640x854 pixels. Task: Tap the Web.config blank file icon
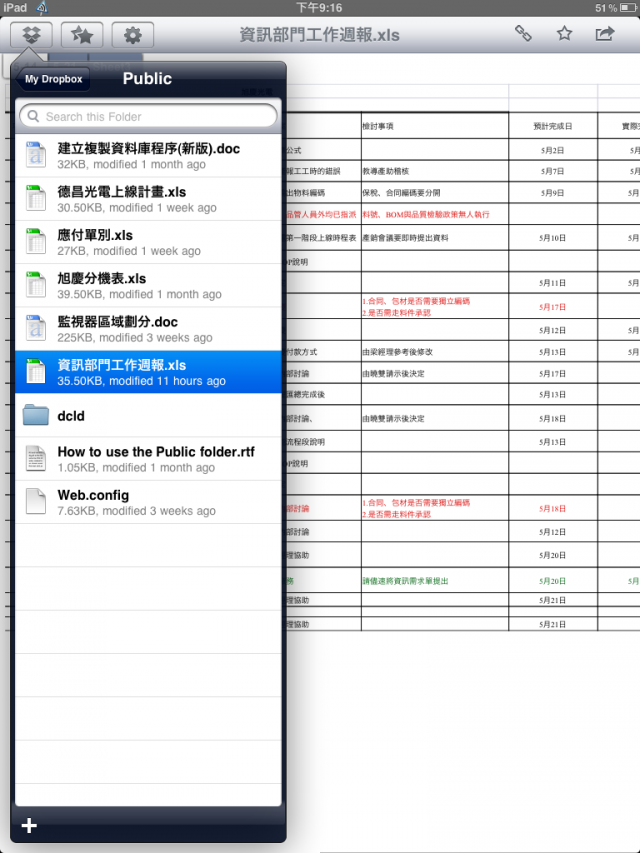click(36, 501)
